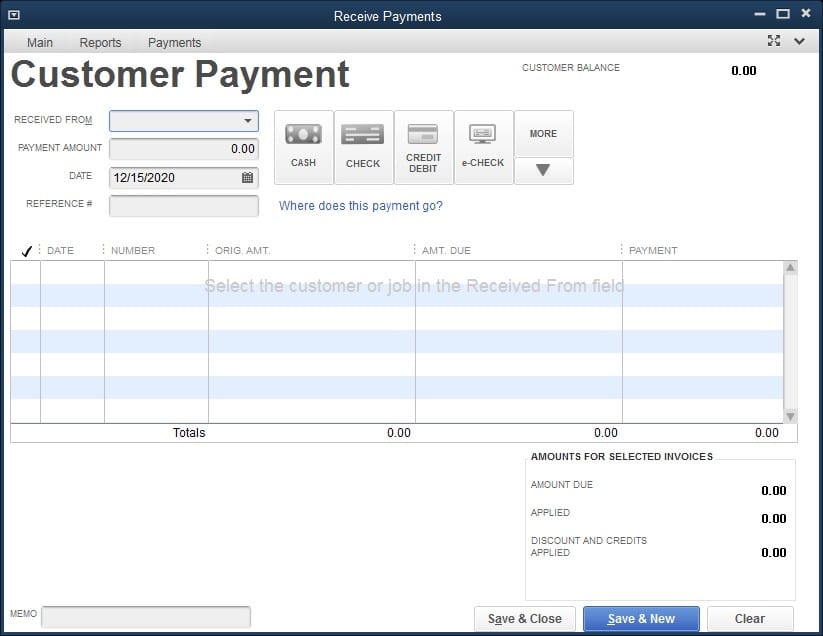Switch to the Reports tab
Image resolution: width=823 pixels, height=636 pixels.
[100, 43]
